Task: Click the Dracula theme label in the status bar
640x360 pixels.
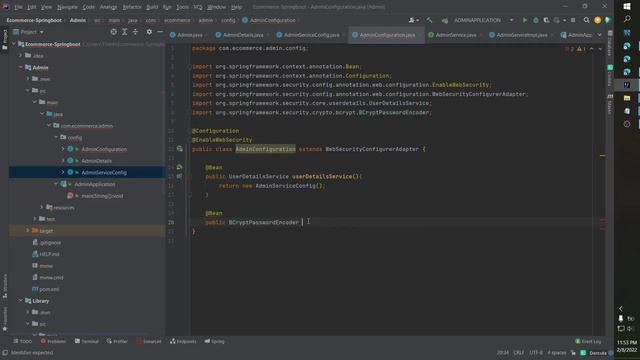Action: (598, 353)
